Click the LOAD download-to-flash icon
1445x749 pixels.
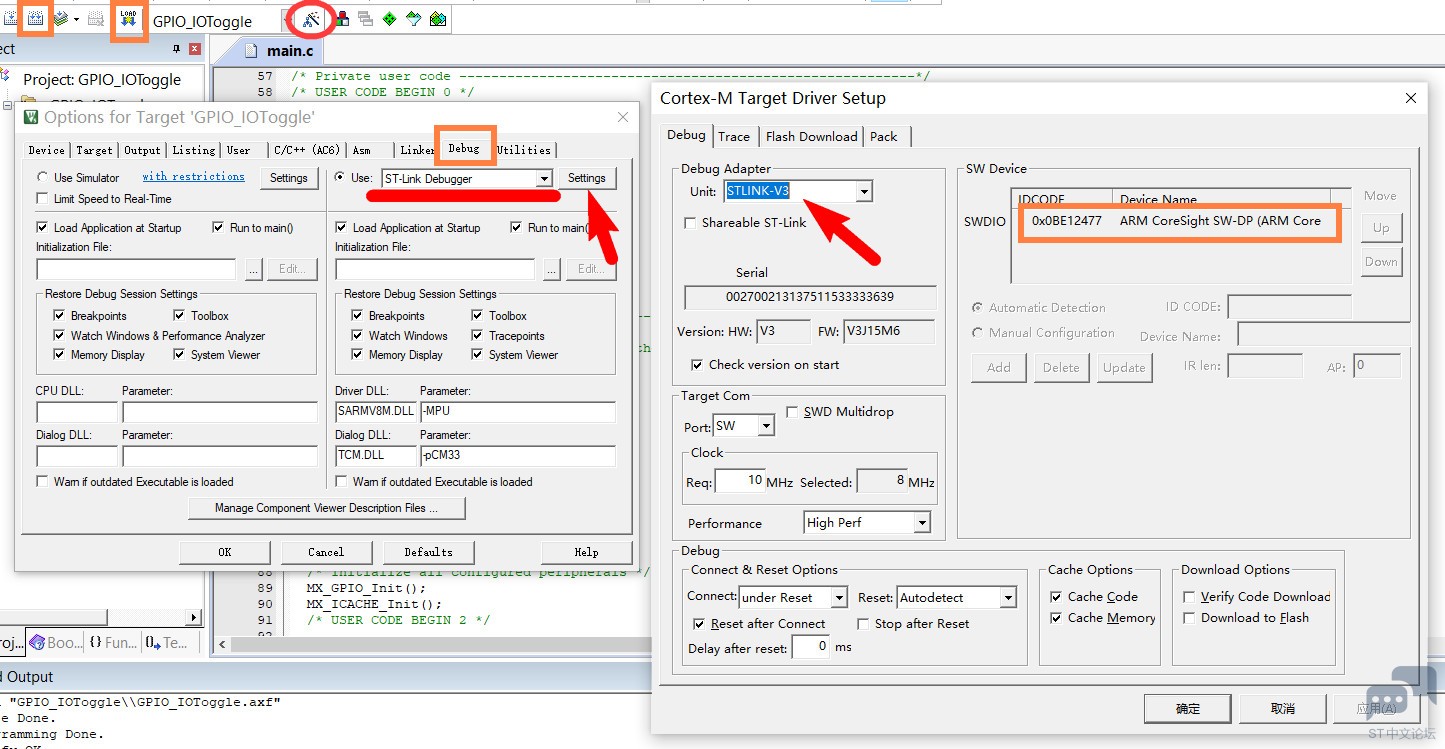128,19
